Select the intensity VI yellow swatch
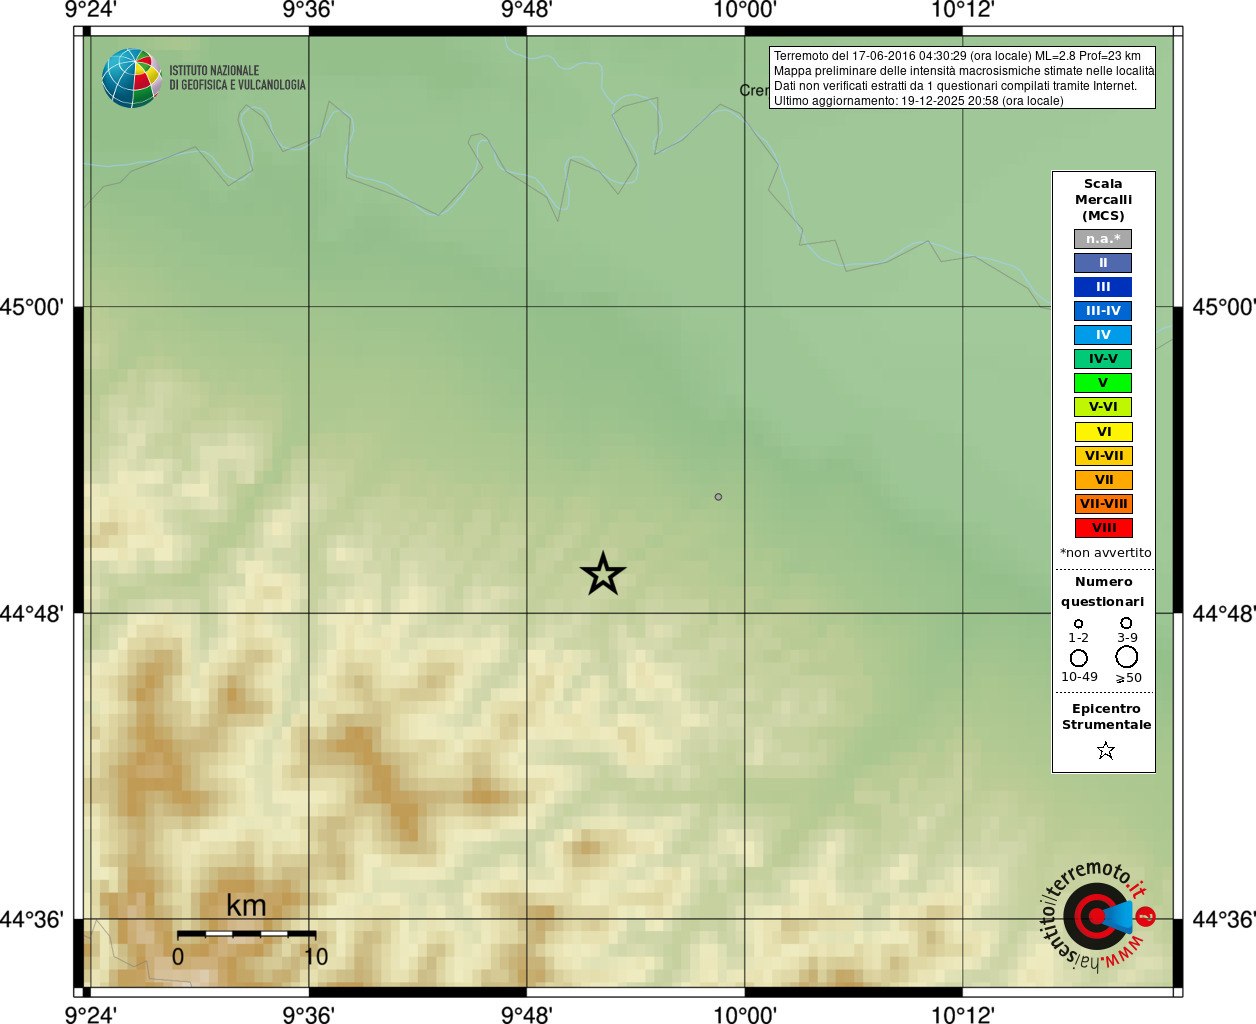This screenshot has width=1256, height=1024. pos(1103,432)
